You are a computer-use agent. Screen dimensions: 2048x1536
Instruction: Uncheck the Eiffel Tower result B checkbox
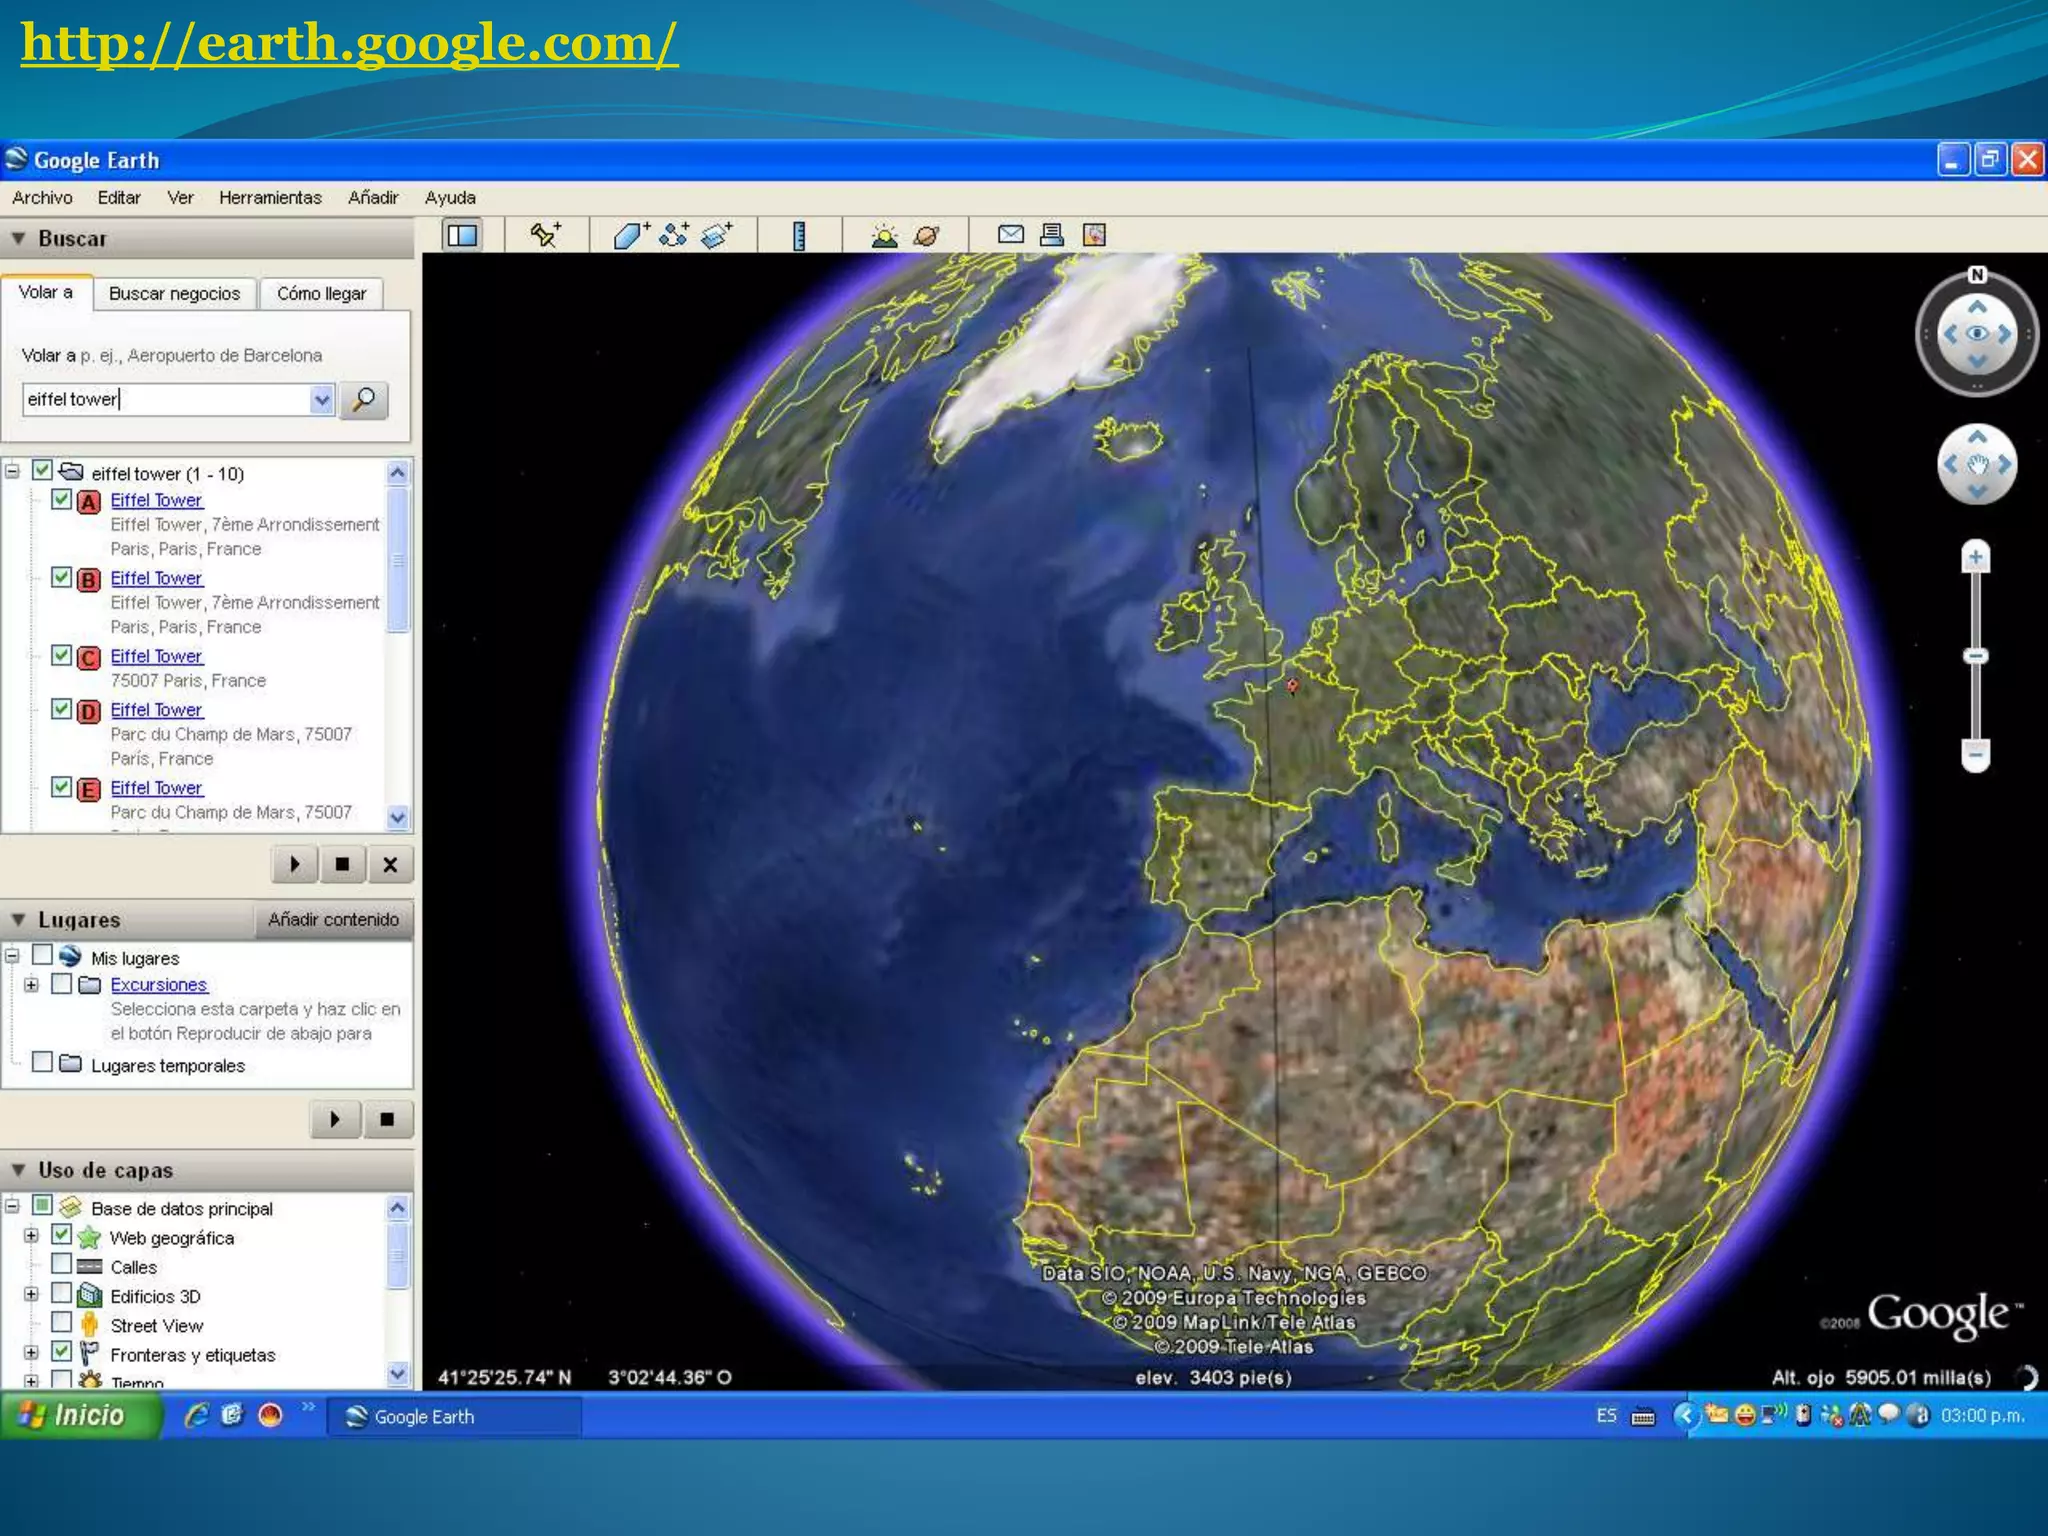click(x=61, y=577)
